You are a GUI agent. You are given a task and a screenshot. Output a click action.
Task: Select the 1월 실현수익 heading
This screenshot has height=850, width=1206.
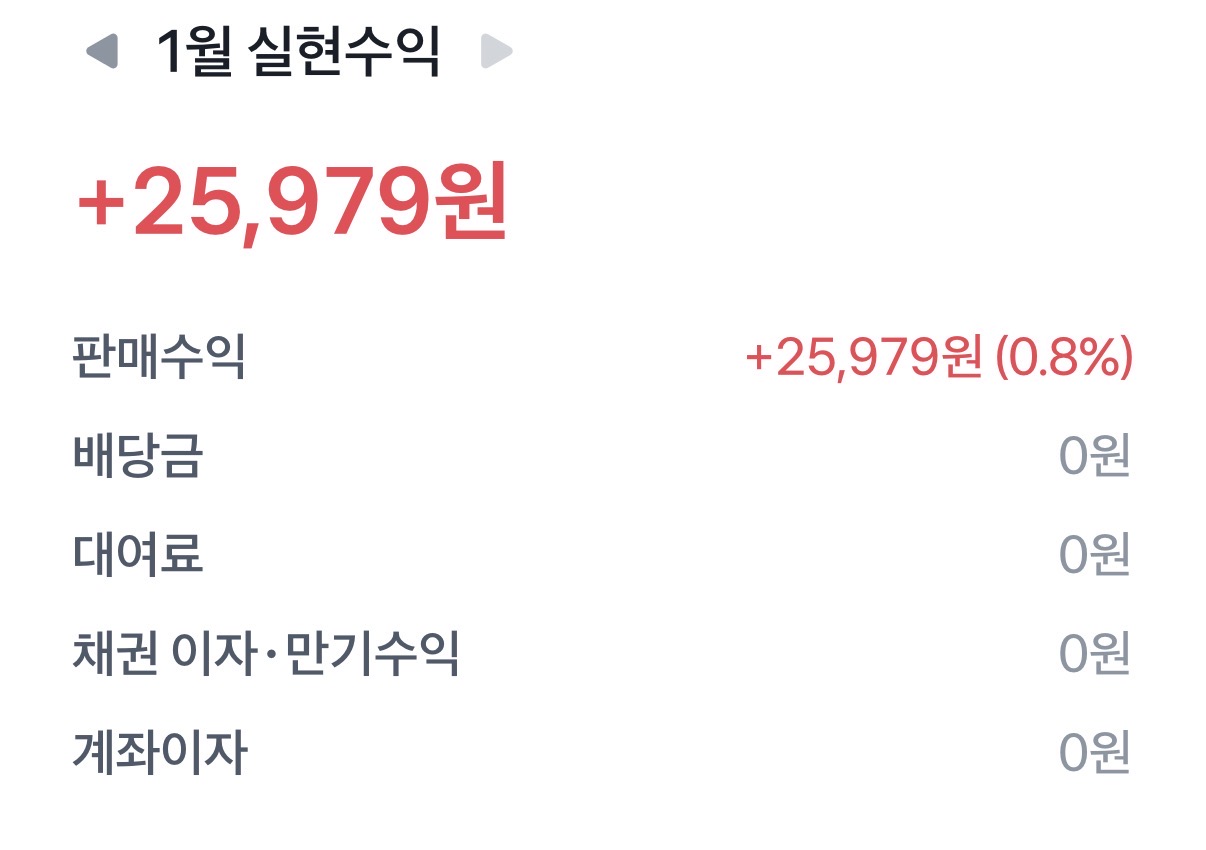click(x=298, y=52)
